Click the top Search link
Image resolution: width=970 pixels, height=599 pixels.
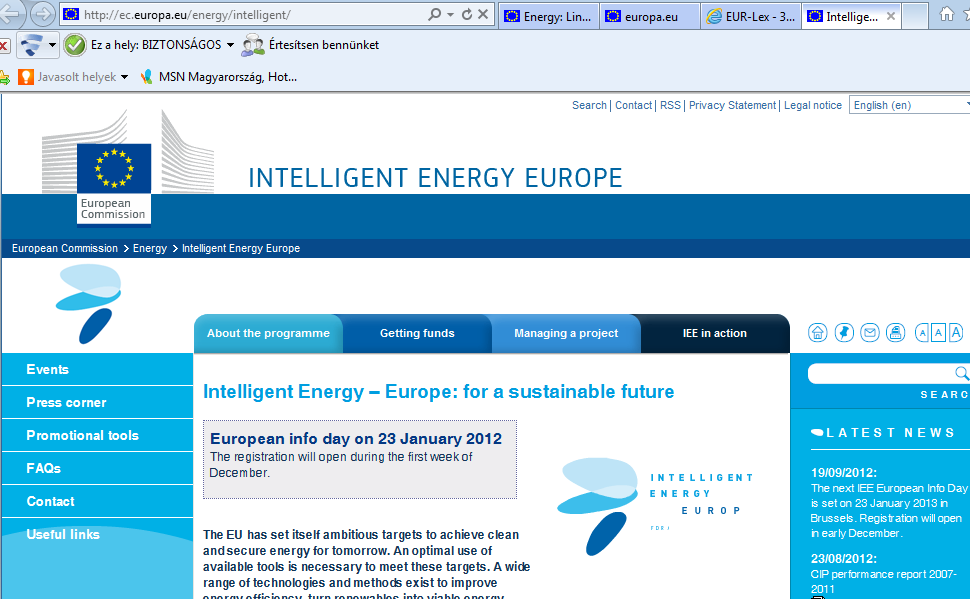589,105
